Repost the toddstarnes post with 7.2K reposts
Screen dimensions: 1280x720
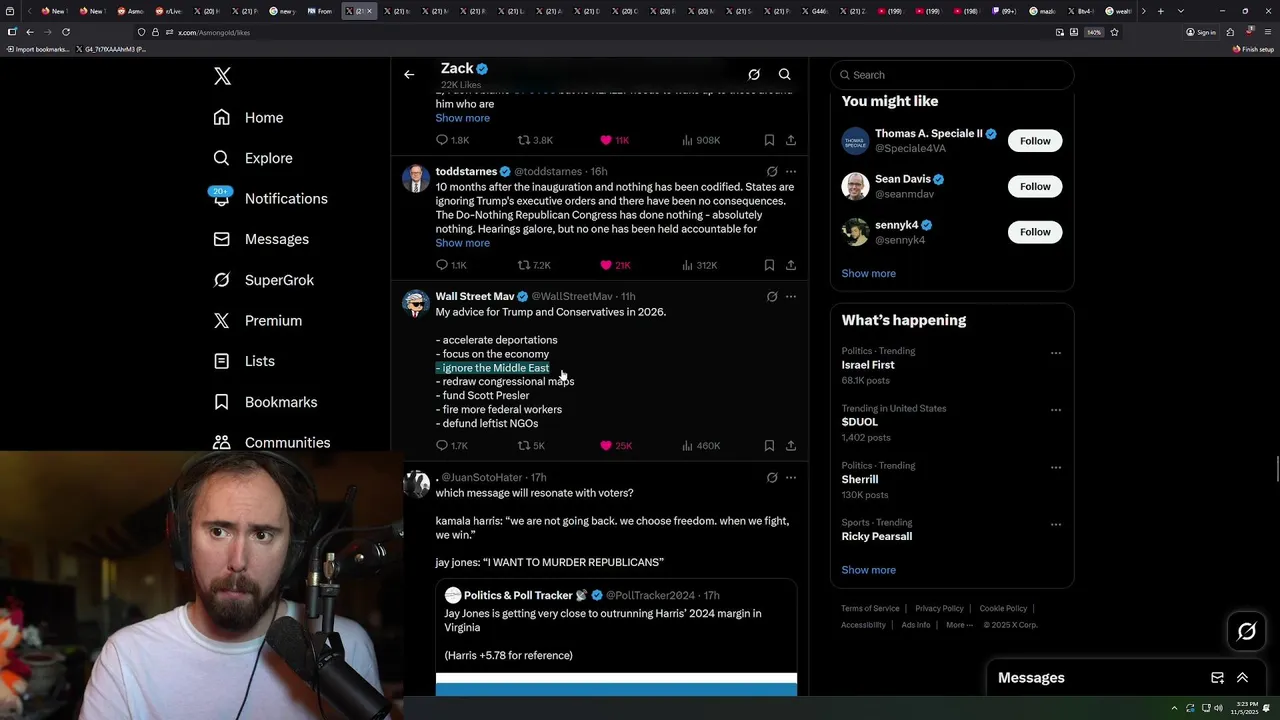click(x=524, y=265)
